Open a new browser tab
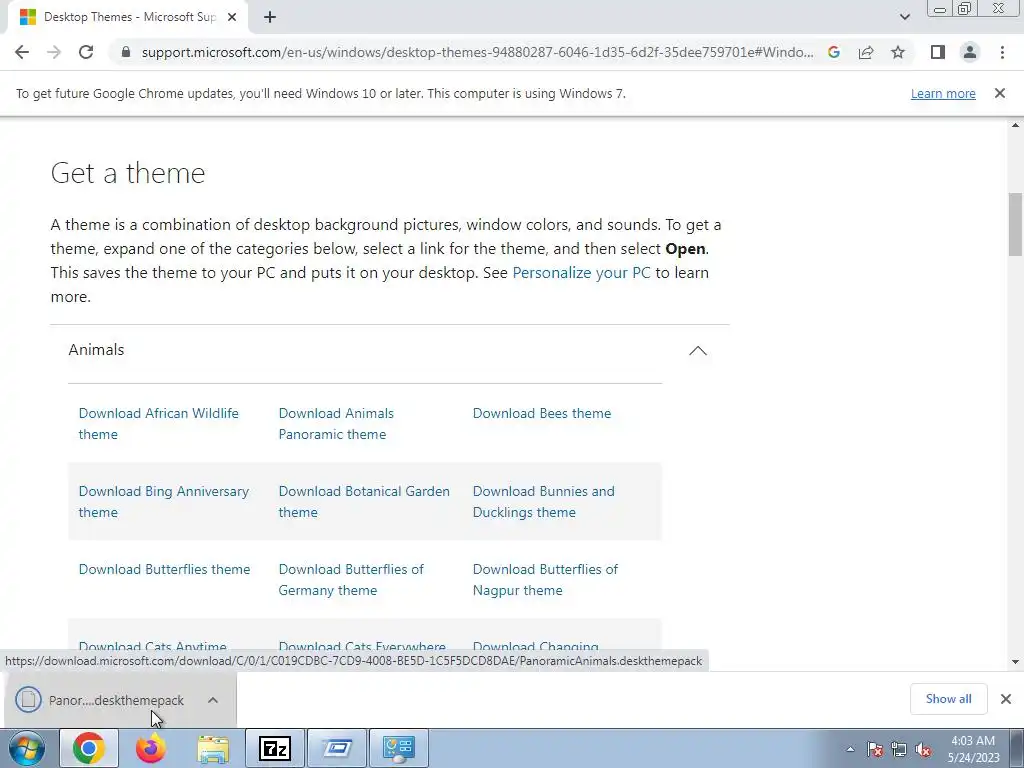Viewport: 1024px width, 768px height. pyautogui.click(x=270, y=17)
